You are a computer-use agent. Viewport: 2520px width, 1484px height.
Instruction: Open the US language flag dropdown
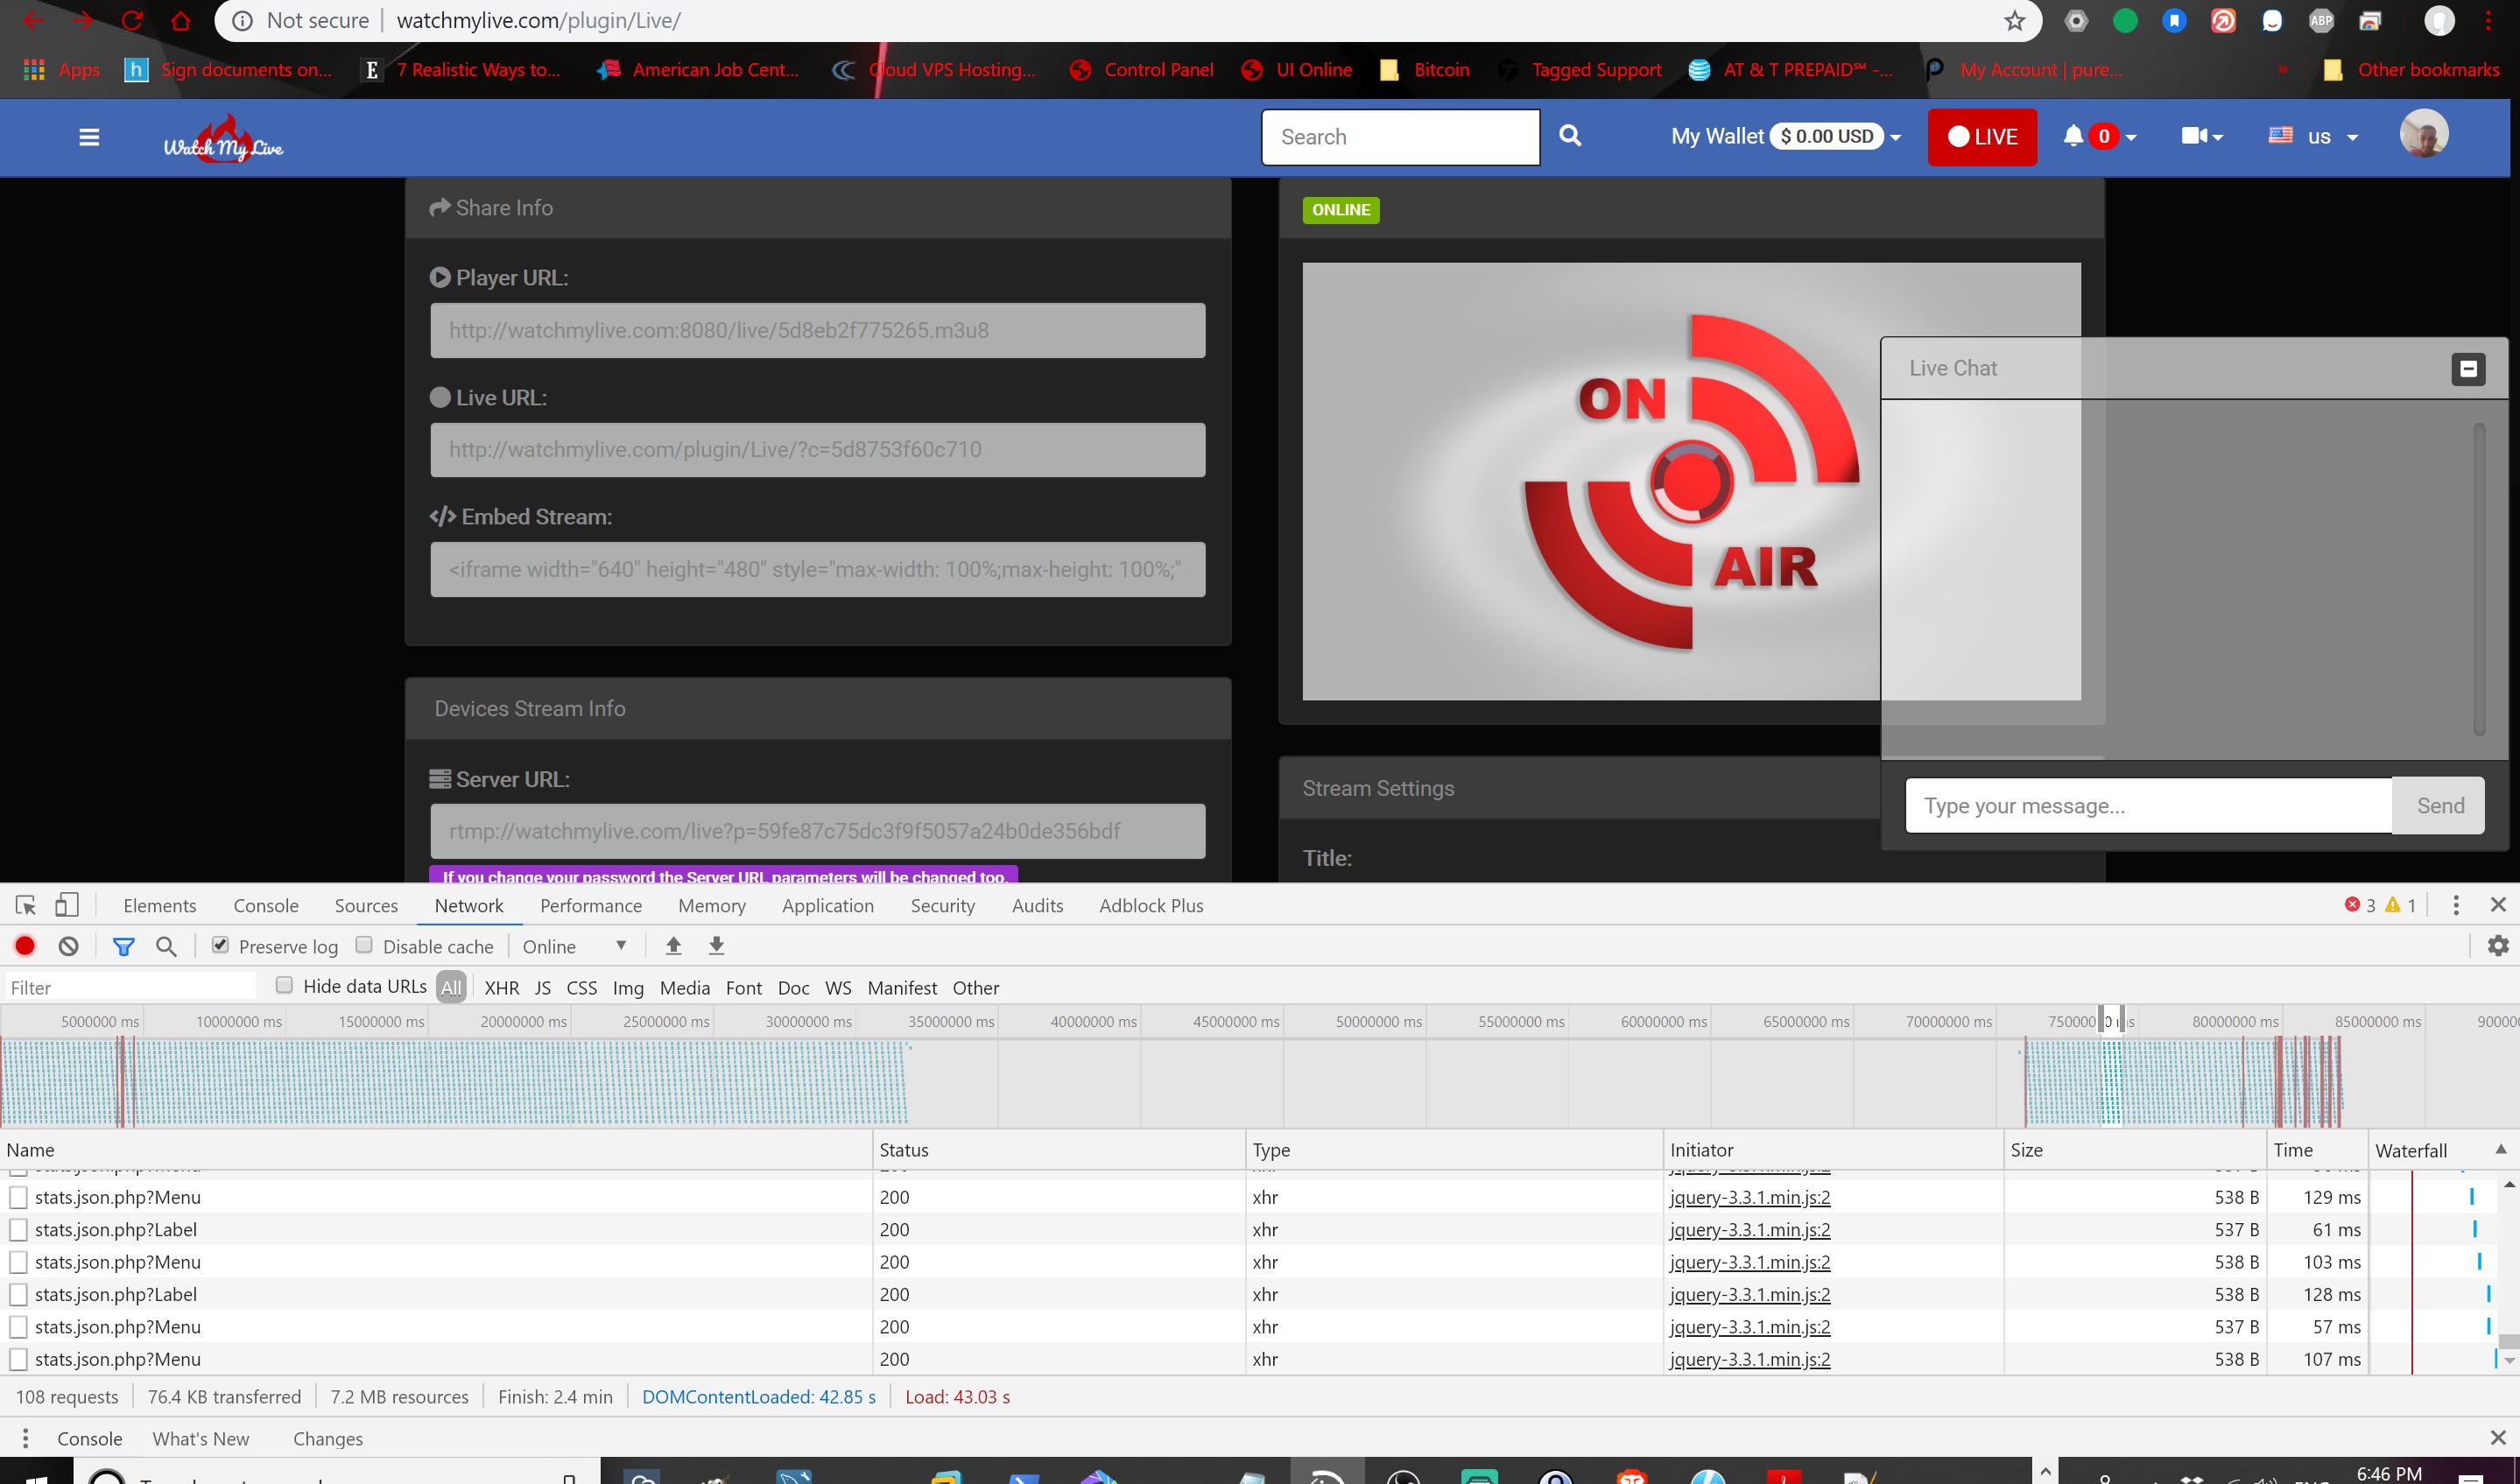tap(2312, 137)
